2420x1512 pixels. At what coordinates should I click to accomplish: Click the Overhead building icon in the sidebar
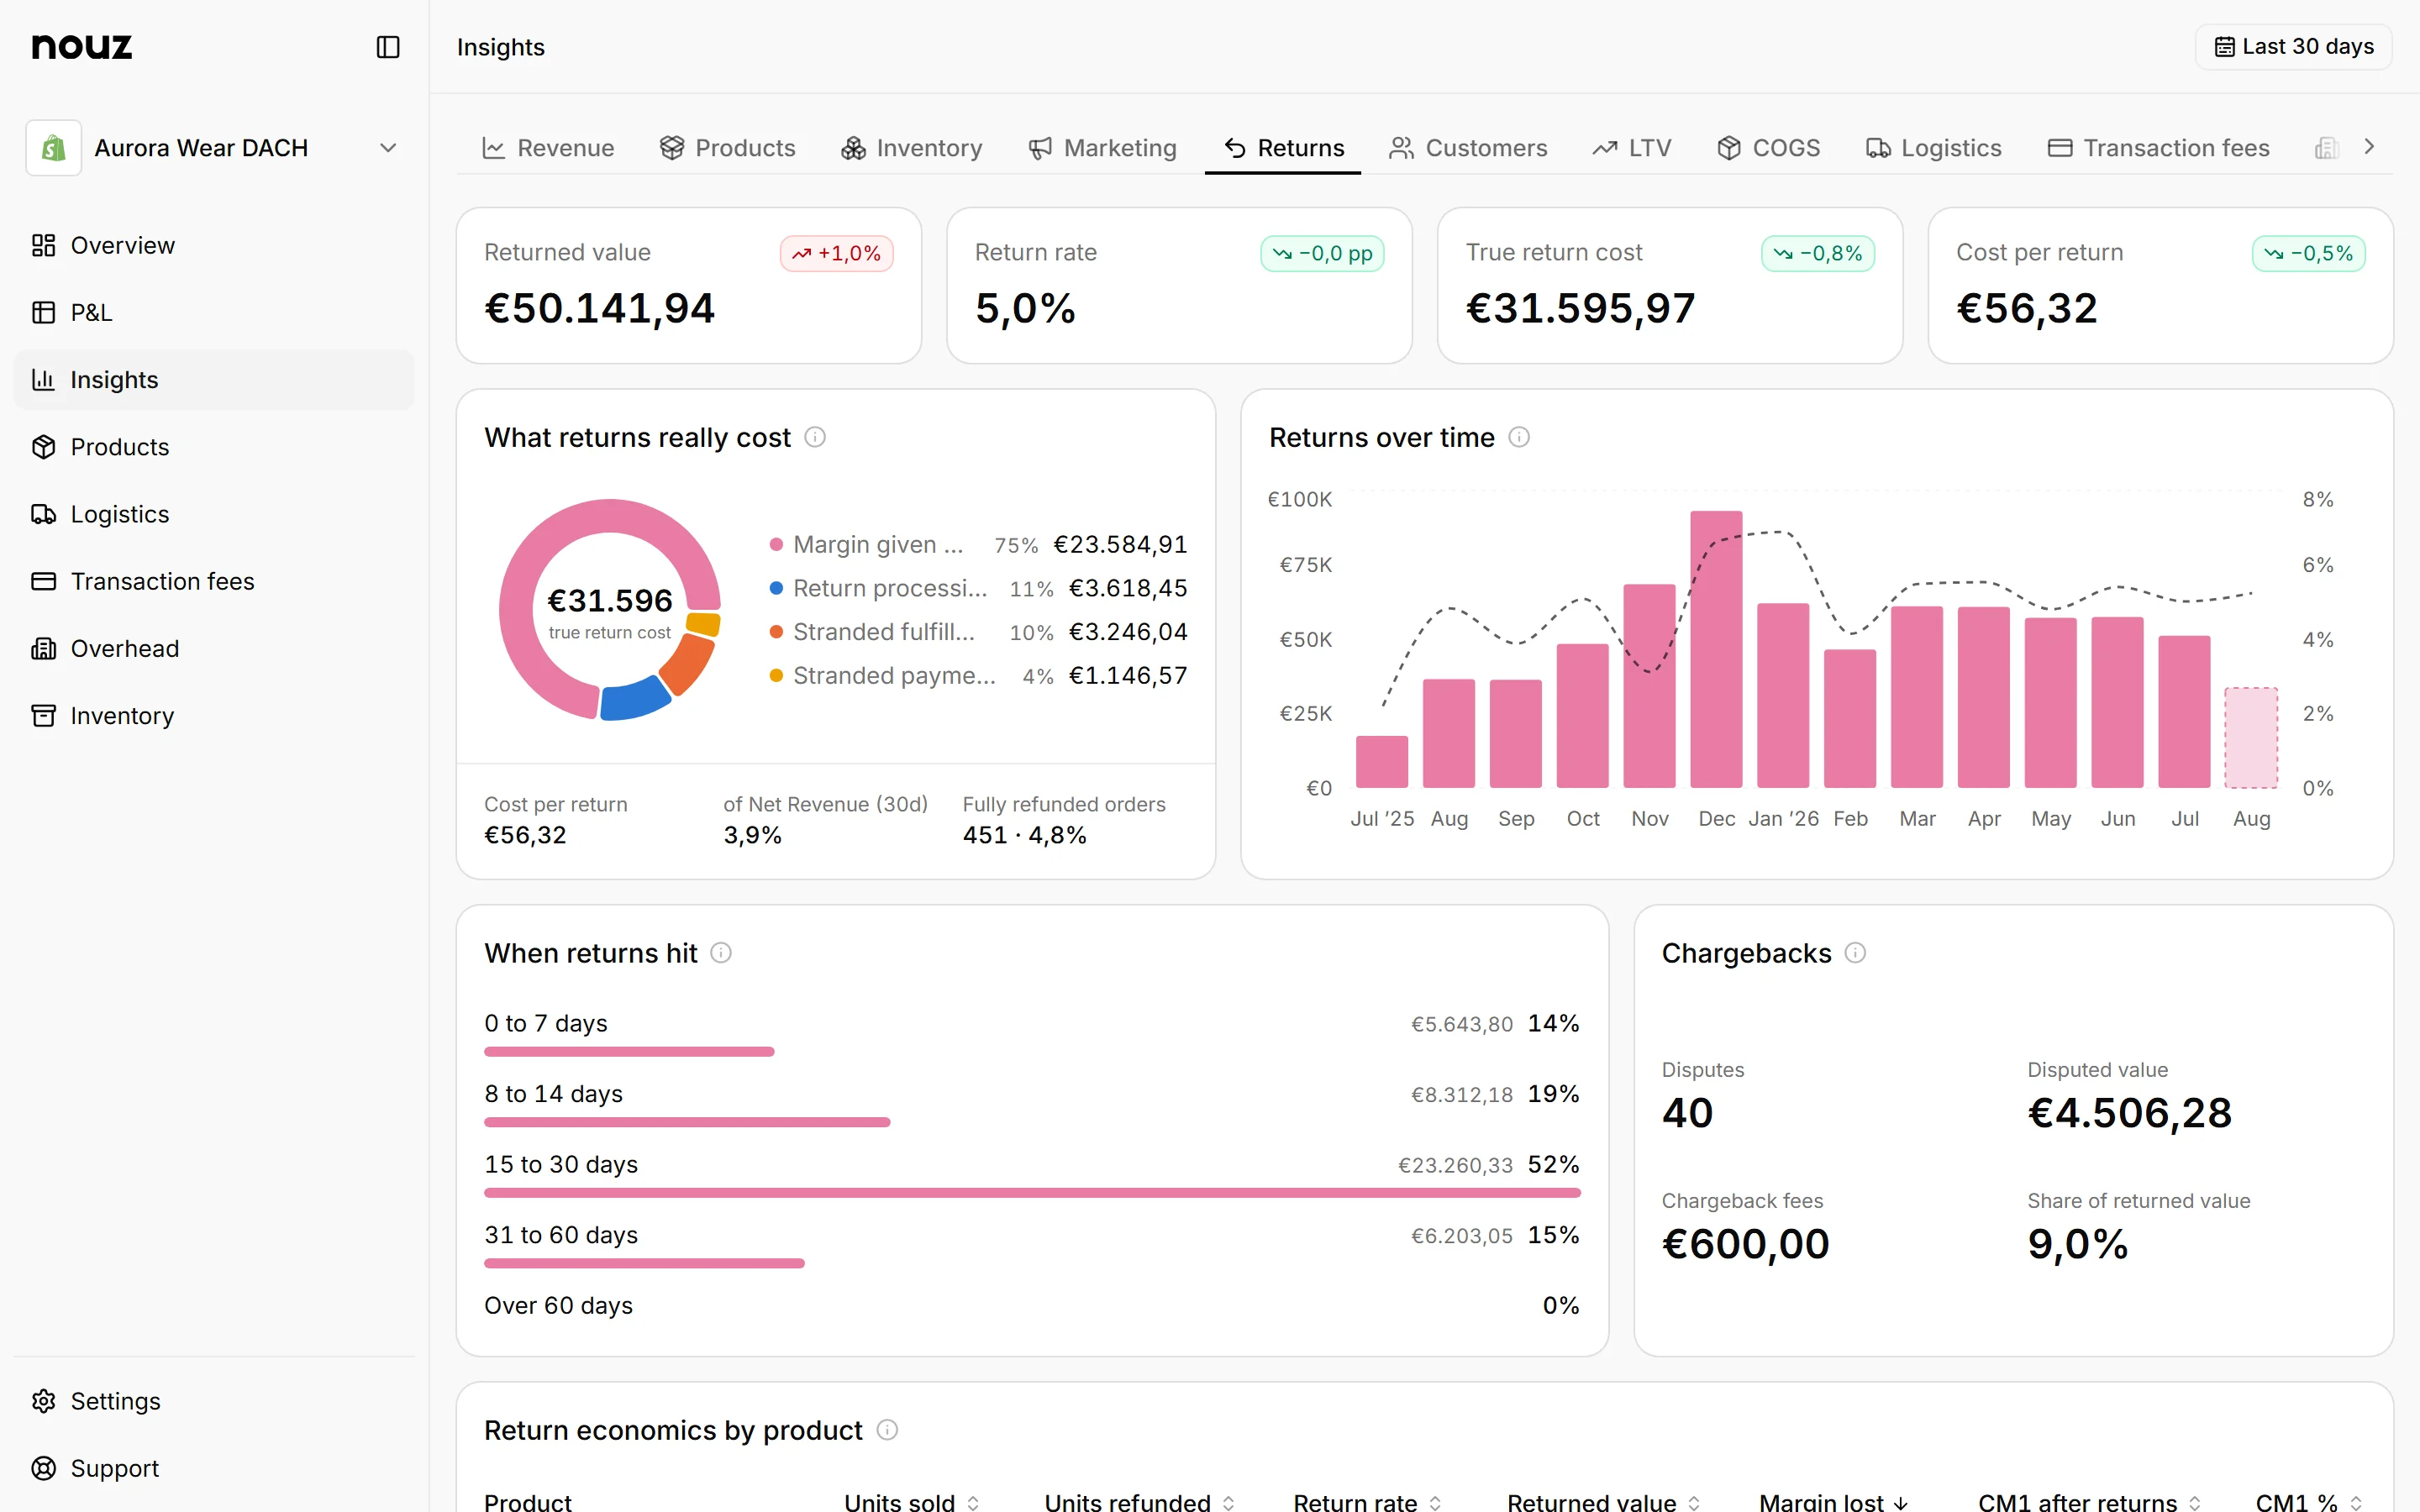[43, 648]
